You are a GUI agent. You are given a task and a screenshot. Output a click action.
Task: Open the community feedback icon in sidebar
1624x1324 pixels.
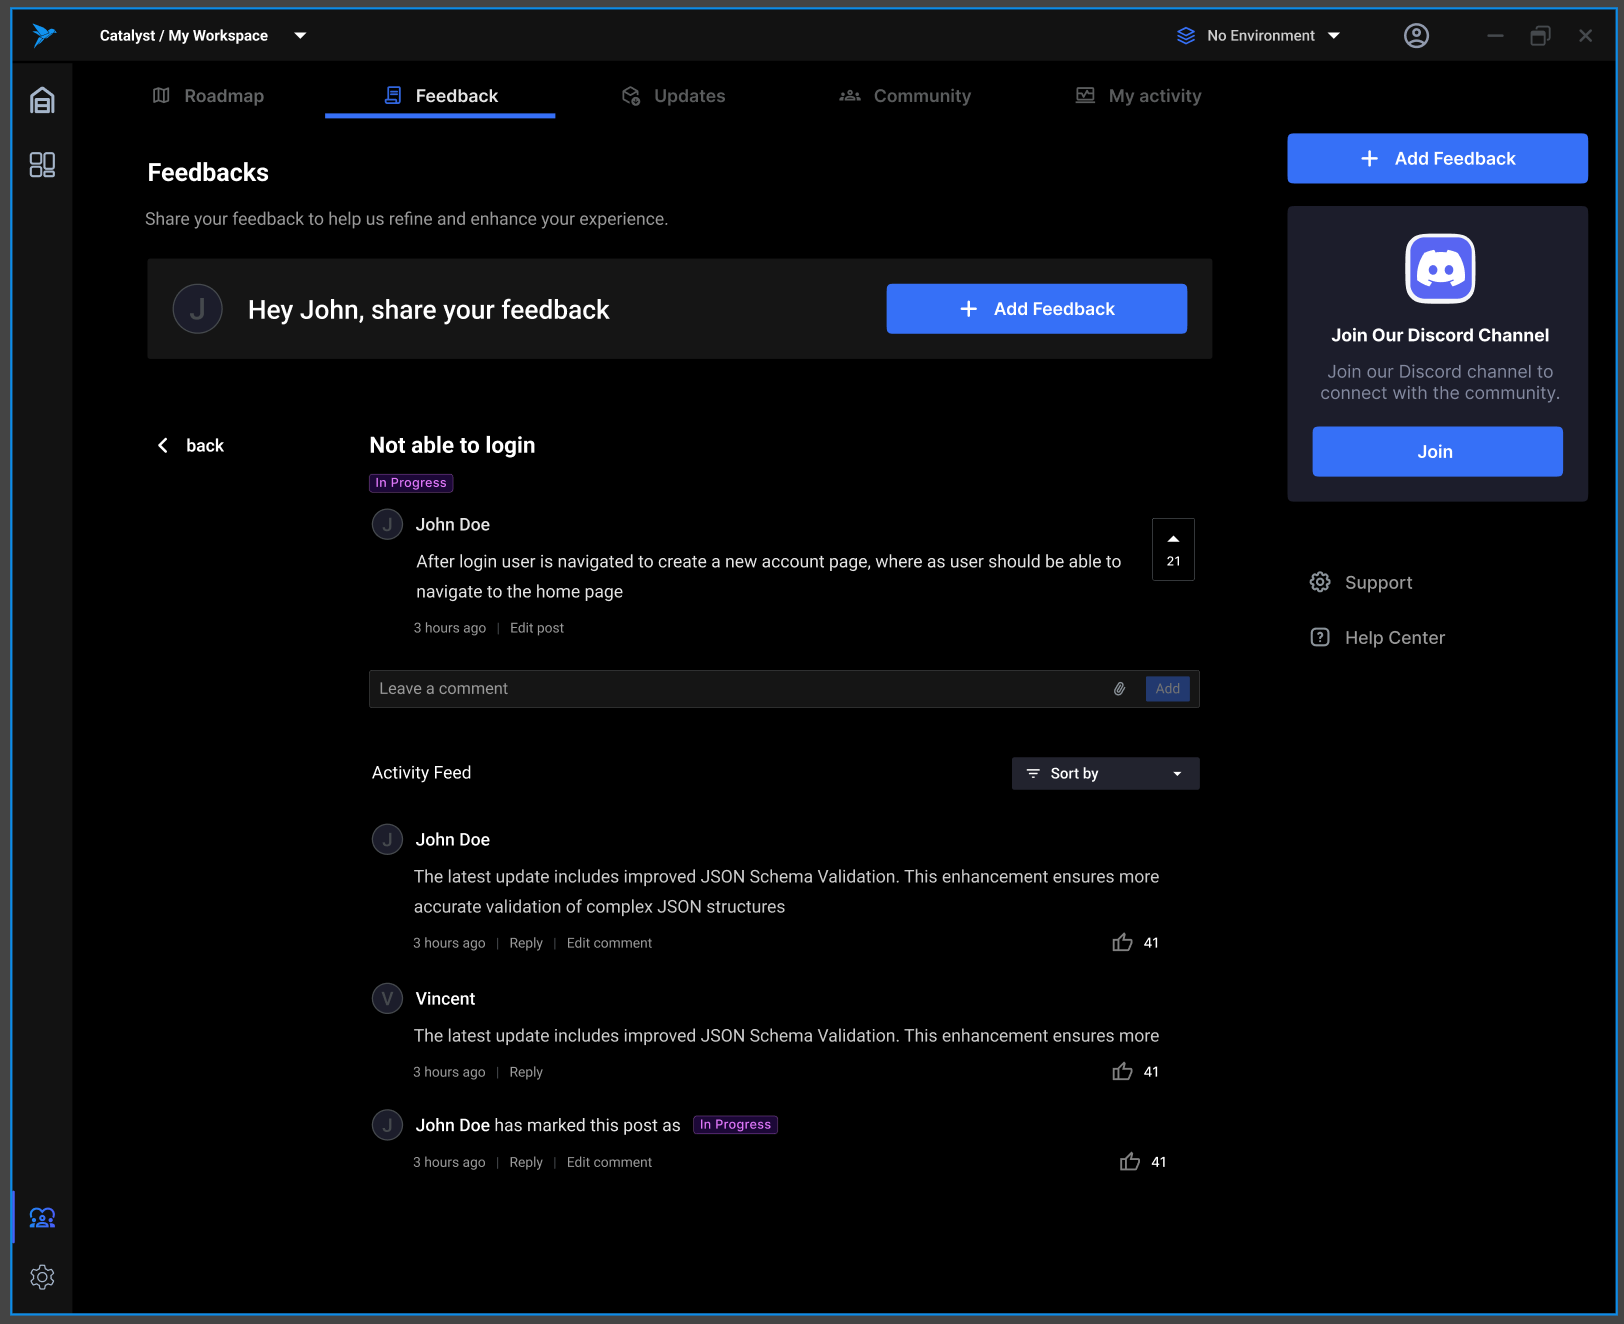42,1217
